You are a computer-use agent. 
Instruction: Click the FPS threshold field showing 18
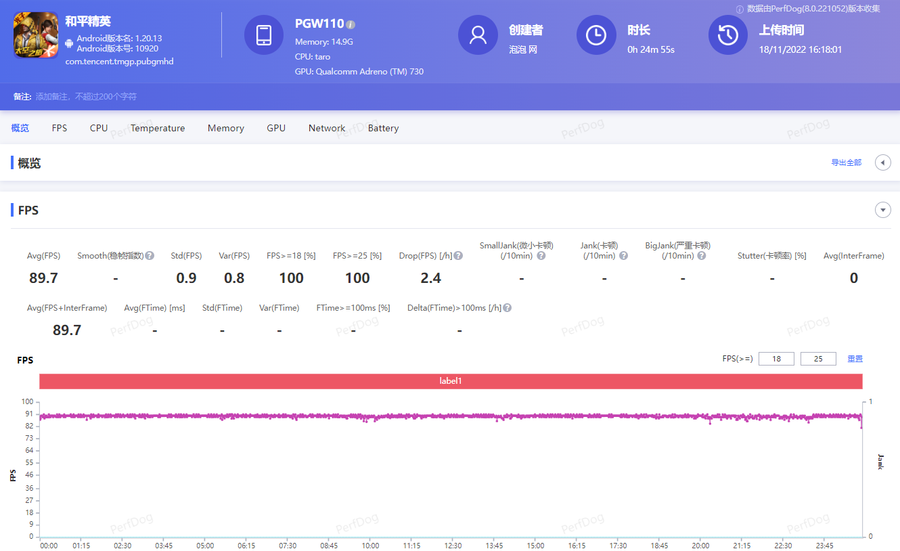click(776, 358)
